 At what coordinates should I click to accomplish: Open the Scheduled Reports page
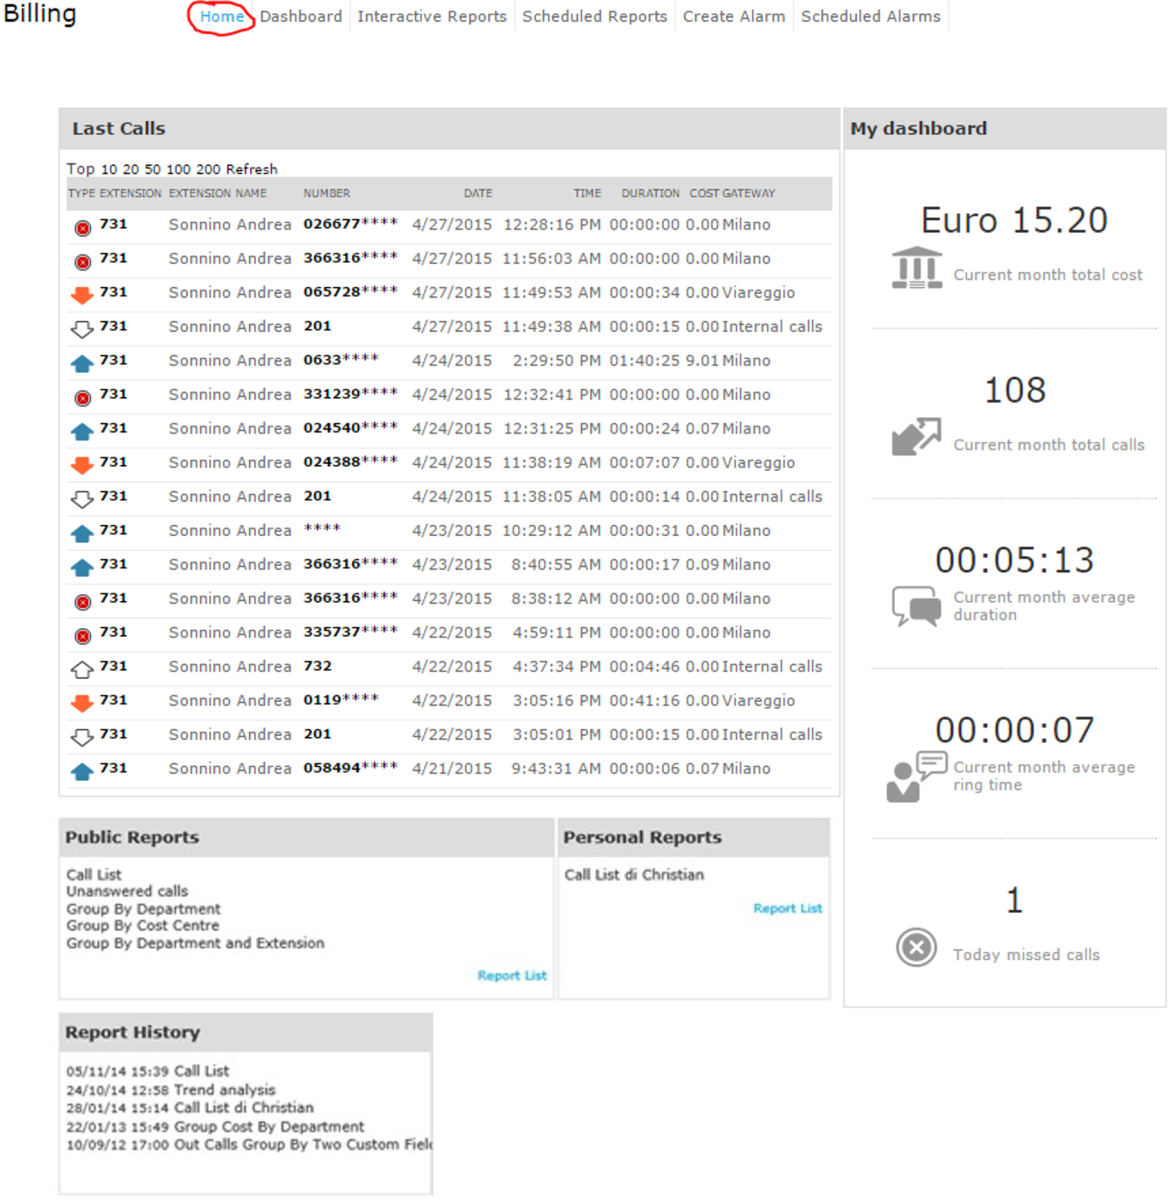click(594, 17)
